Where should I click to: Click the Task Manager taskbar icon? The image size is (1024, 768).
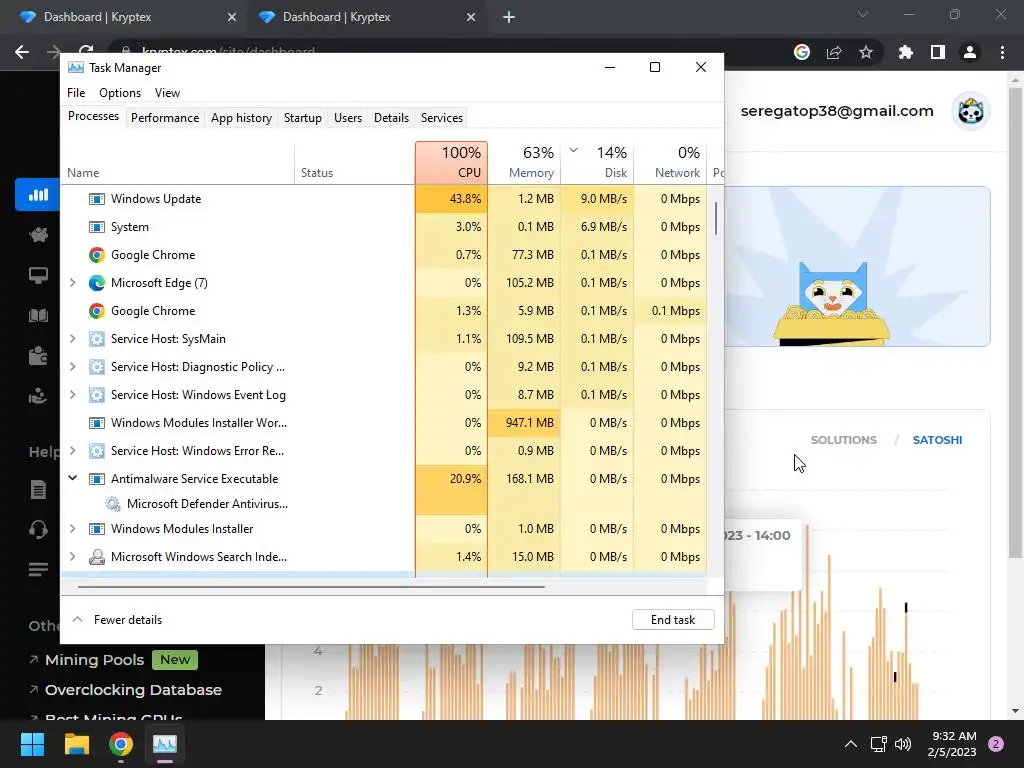coord(165,744)
